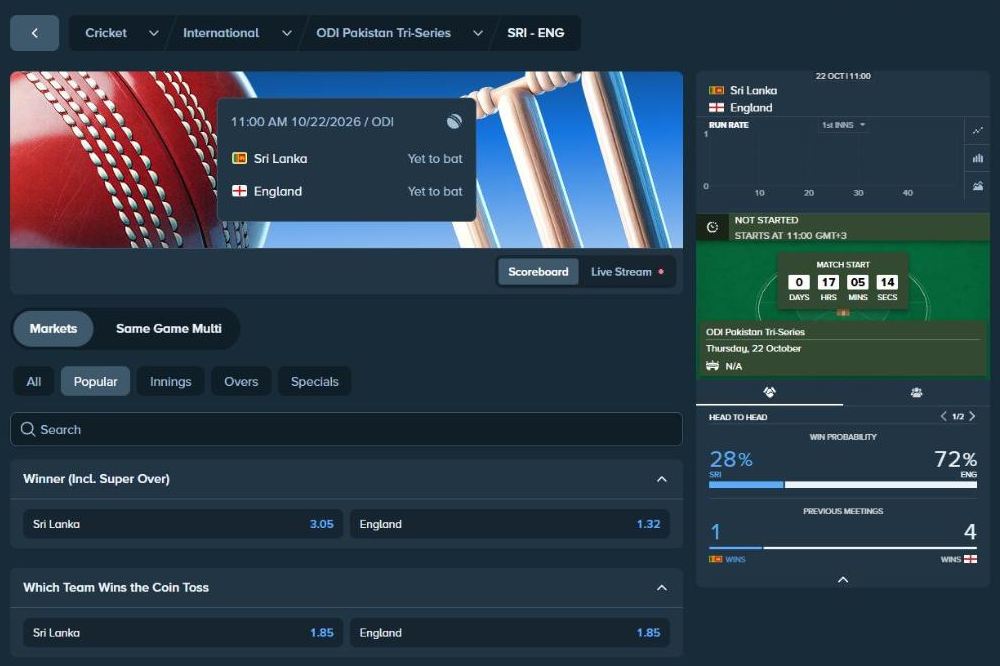Show the area chart view in the run rate widget

tap(978, 186)
